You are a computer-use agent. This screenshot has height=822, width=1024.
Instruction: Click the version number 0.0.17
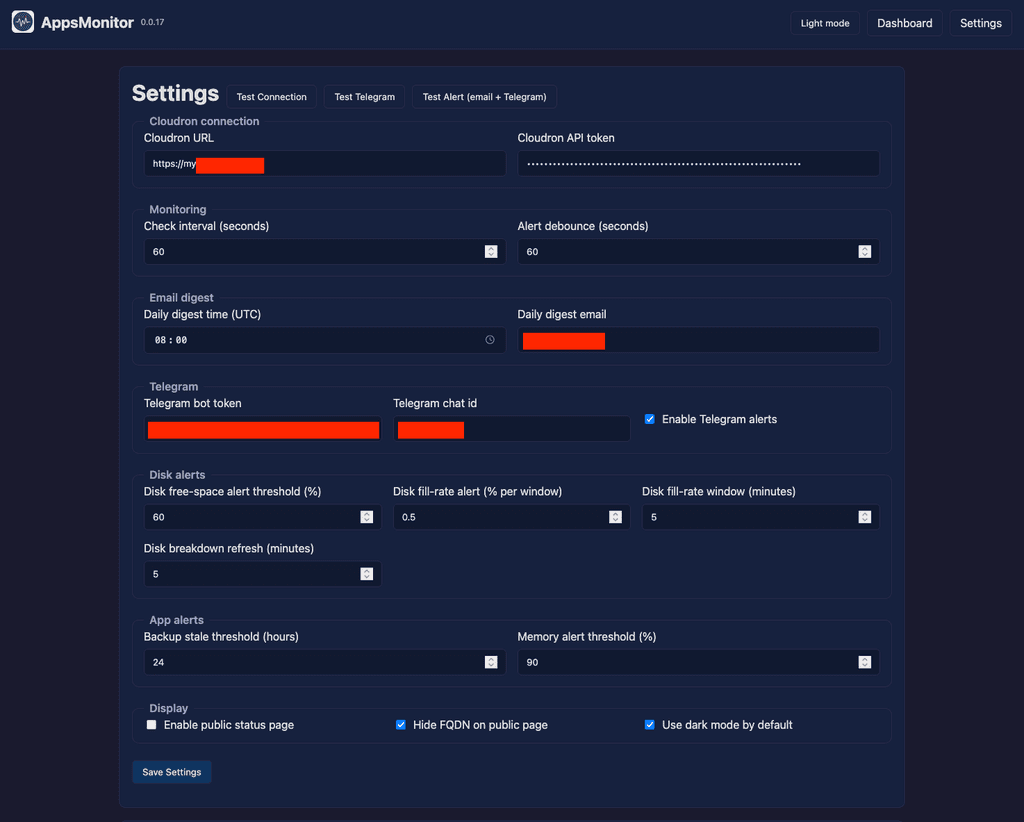[x=152, y=22]
